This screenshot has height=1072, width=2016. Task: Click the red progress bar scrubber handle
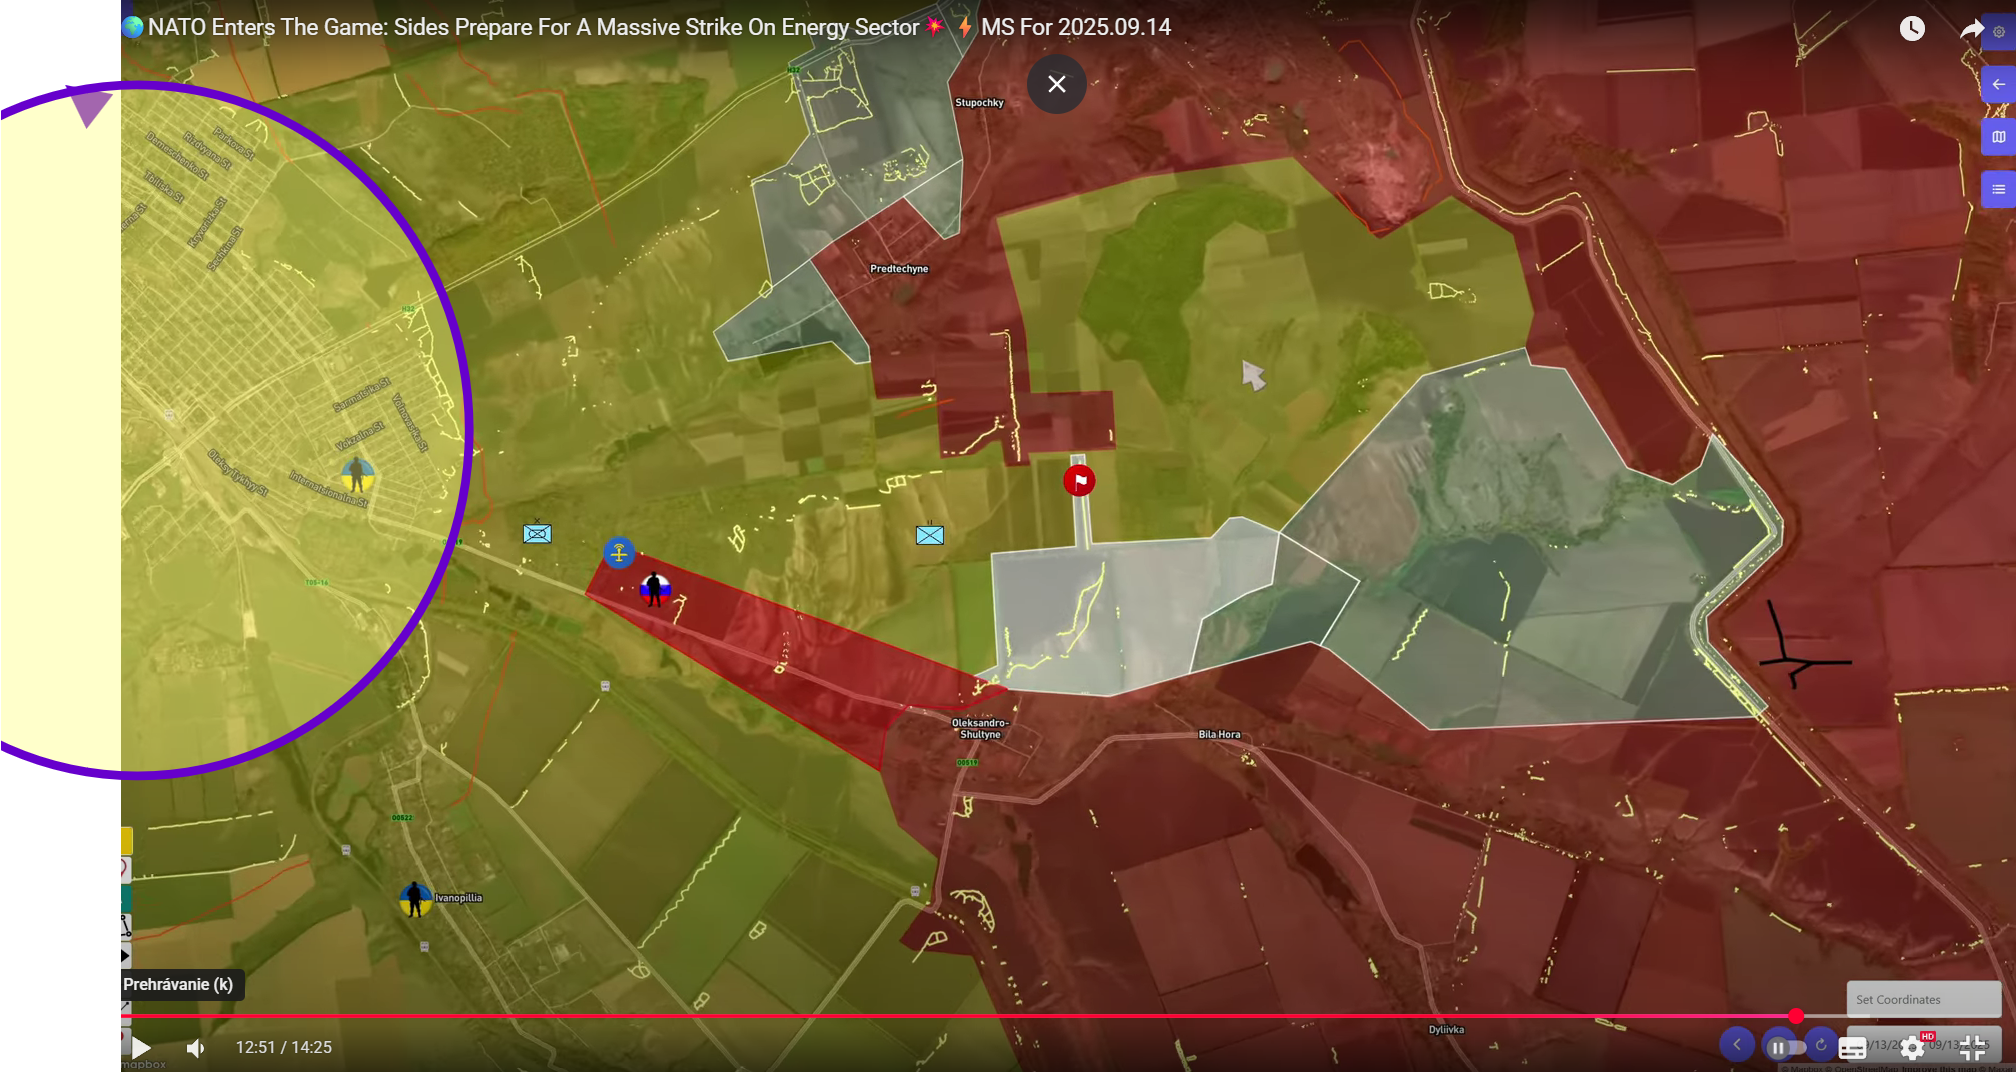(1796, 1016)
